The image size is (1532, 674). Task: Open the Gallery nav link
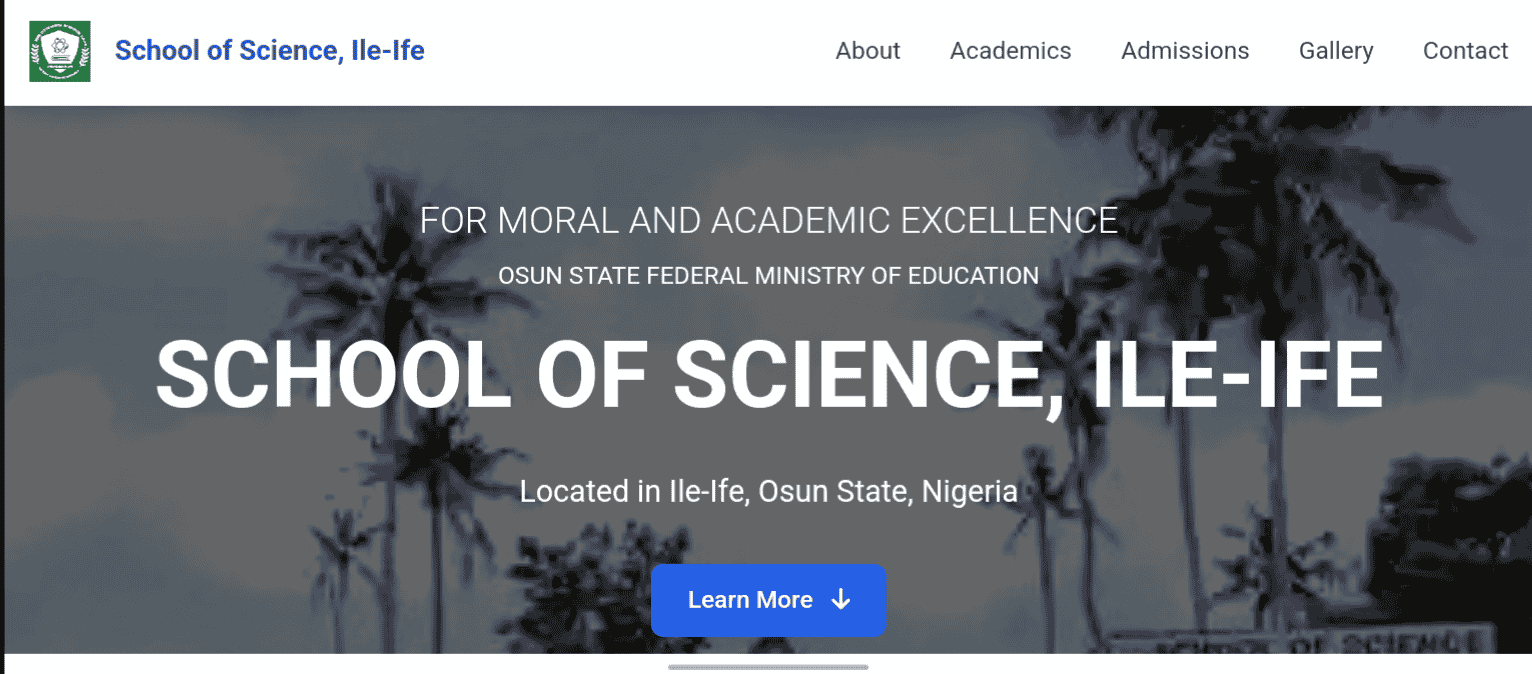1336,51
